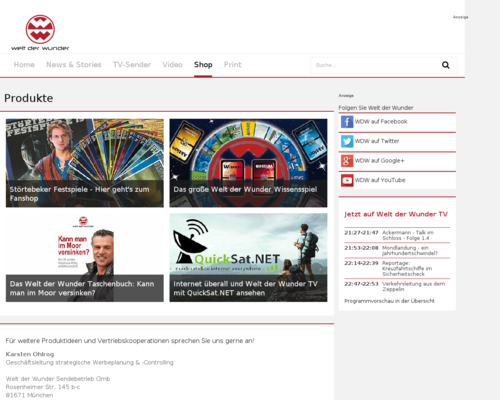
Task: Click 'Rosenheimer Str. 145 b-c' address line
Action: click(43, 387)
